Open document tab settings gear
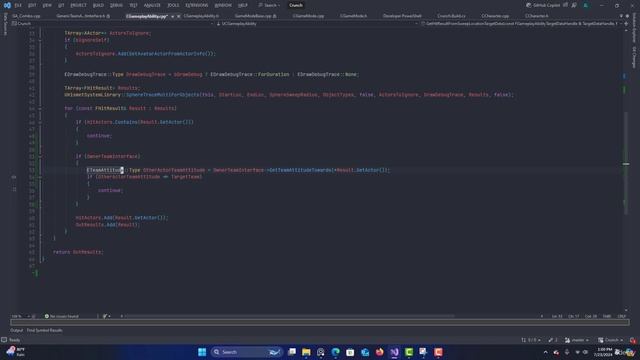Image resolution: width=640 pixels, height=360 pixels. 627,16
